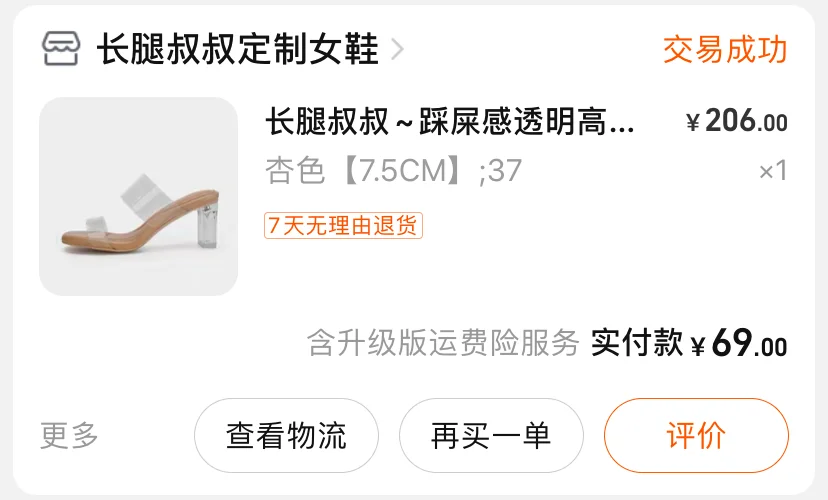828x500 pixels.
Task: Click 再买一单 button
Action: 491,436
